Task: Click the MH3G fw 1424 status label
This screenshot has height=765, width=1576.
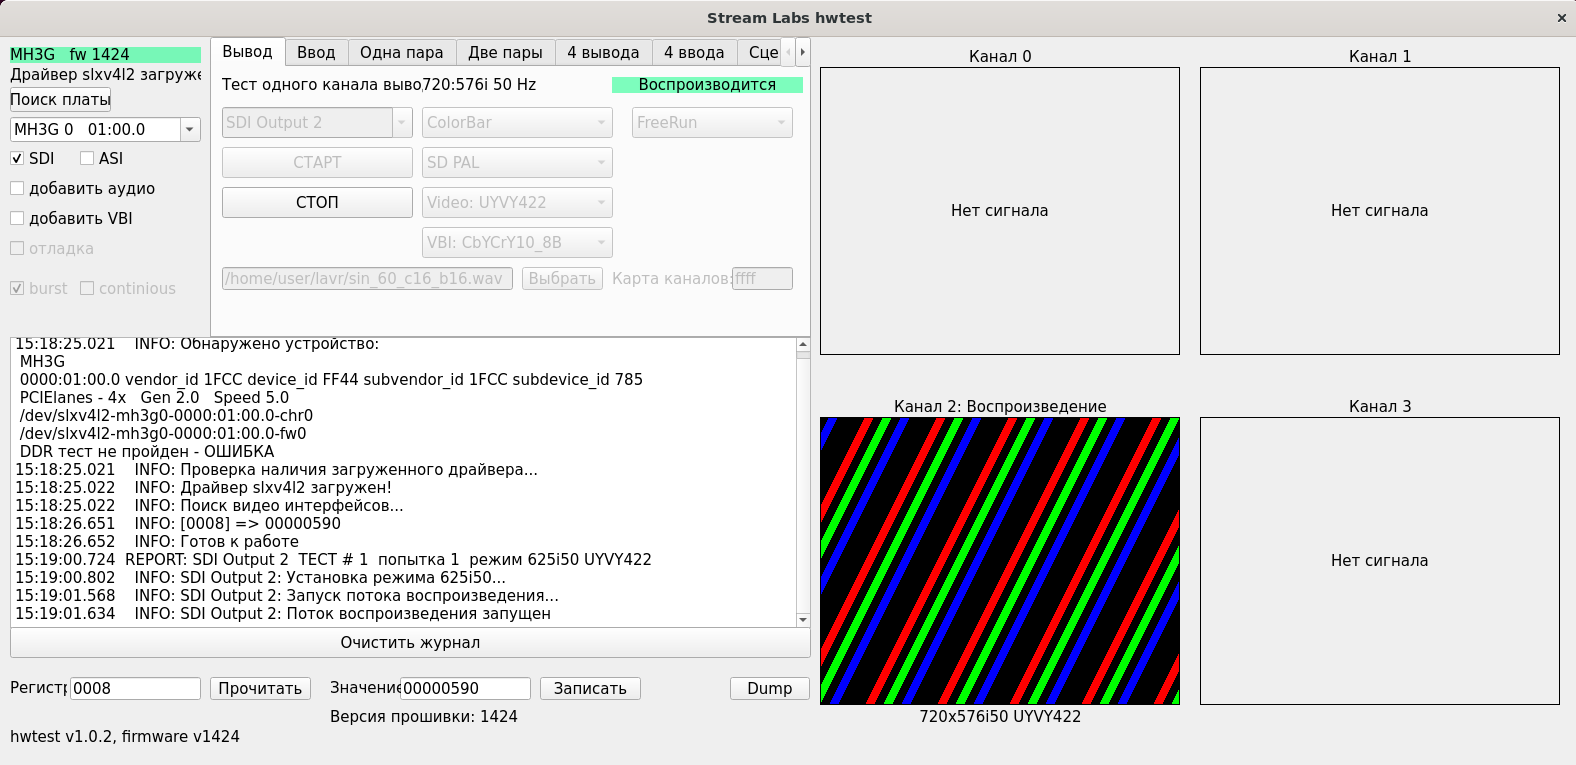Action: (x=105, y=55)
